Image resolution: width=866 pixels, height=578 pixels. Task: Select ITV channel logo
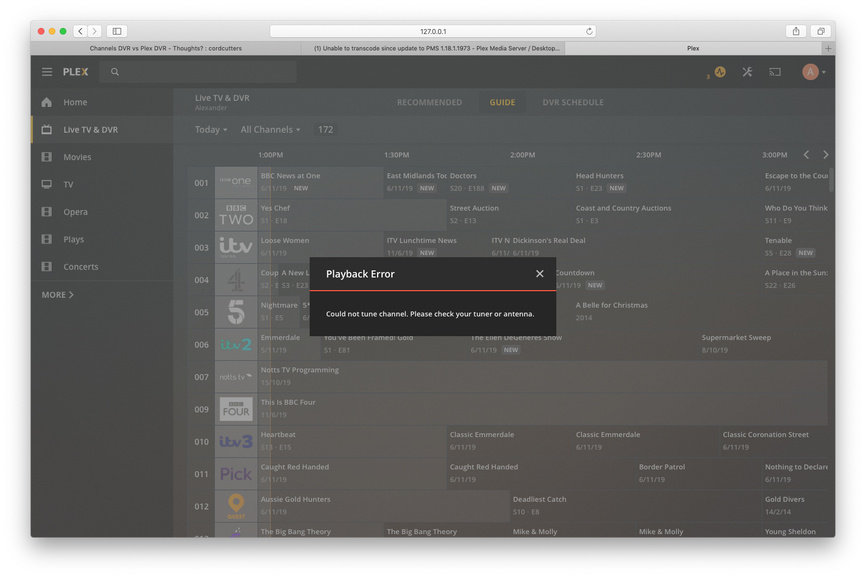pos(236,247)
